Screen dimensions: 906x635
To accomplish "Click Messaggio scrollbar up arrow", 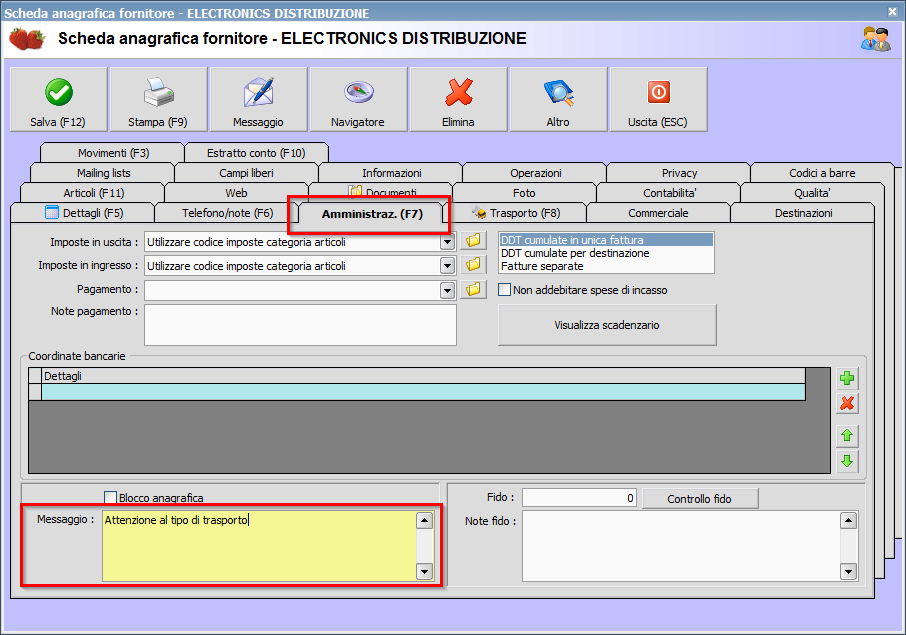I will tap(424, 520).
